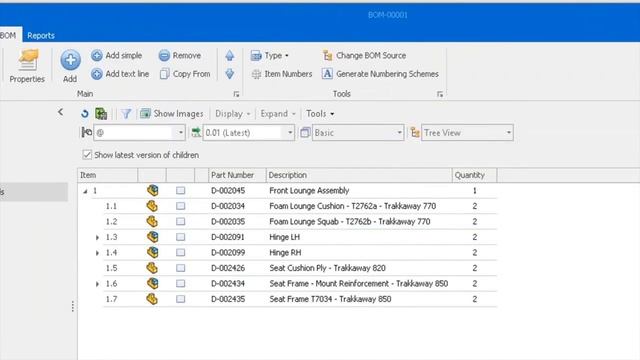Choose Add simple
Viewport: 640px width, 360px height.
click(117, 56)
